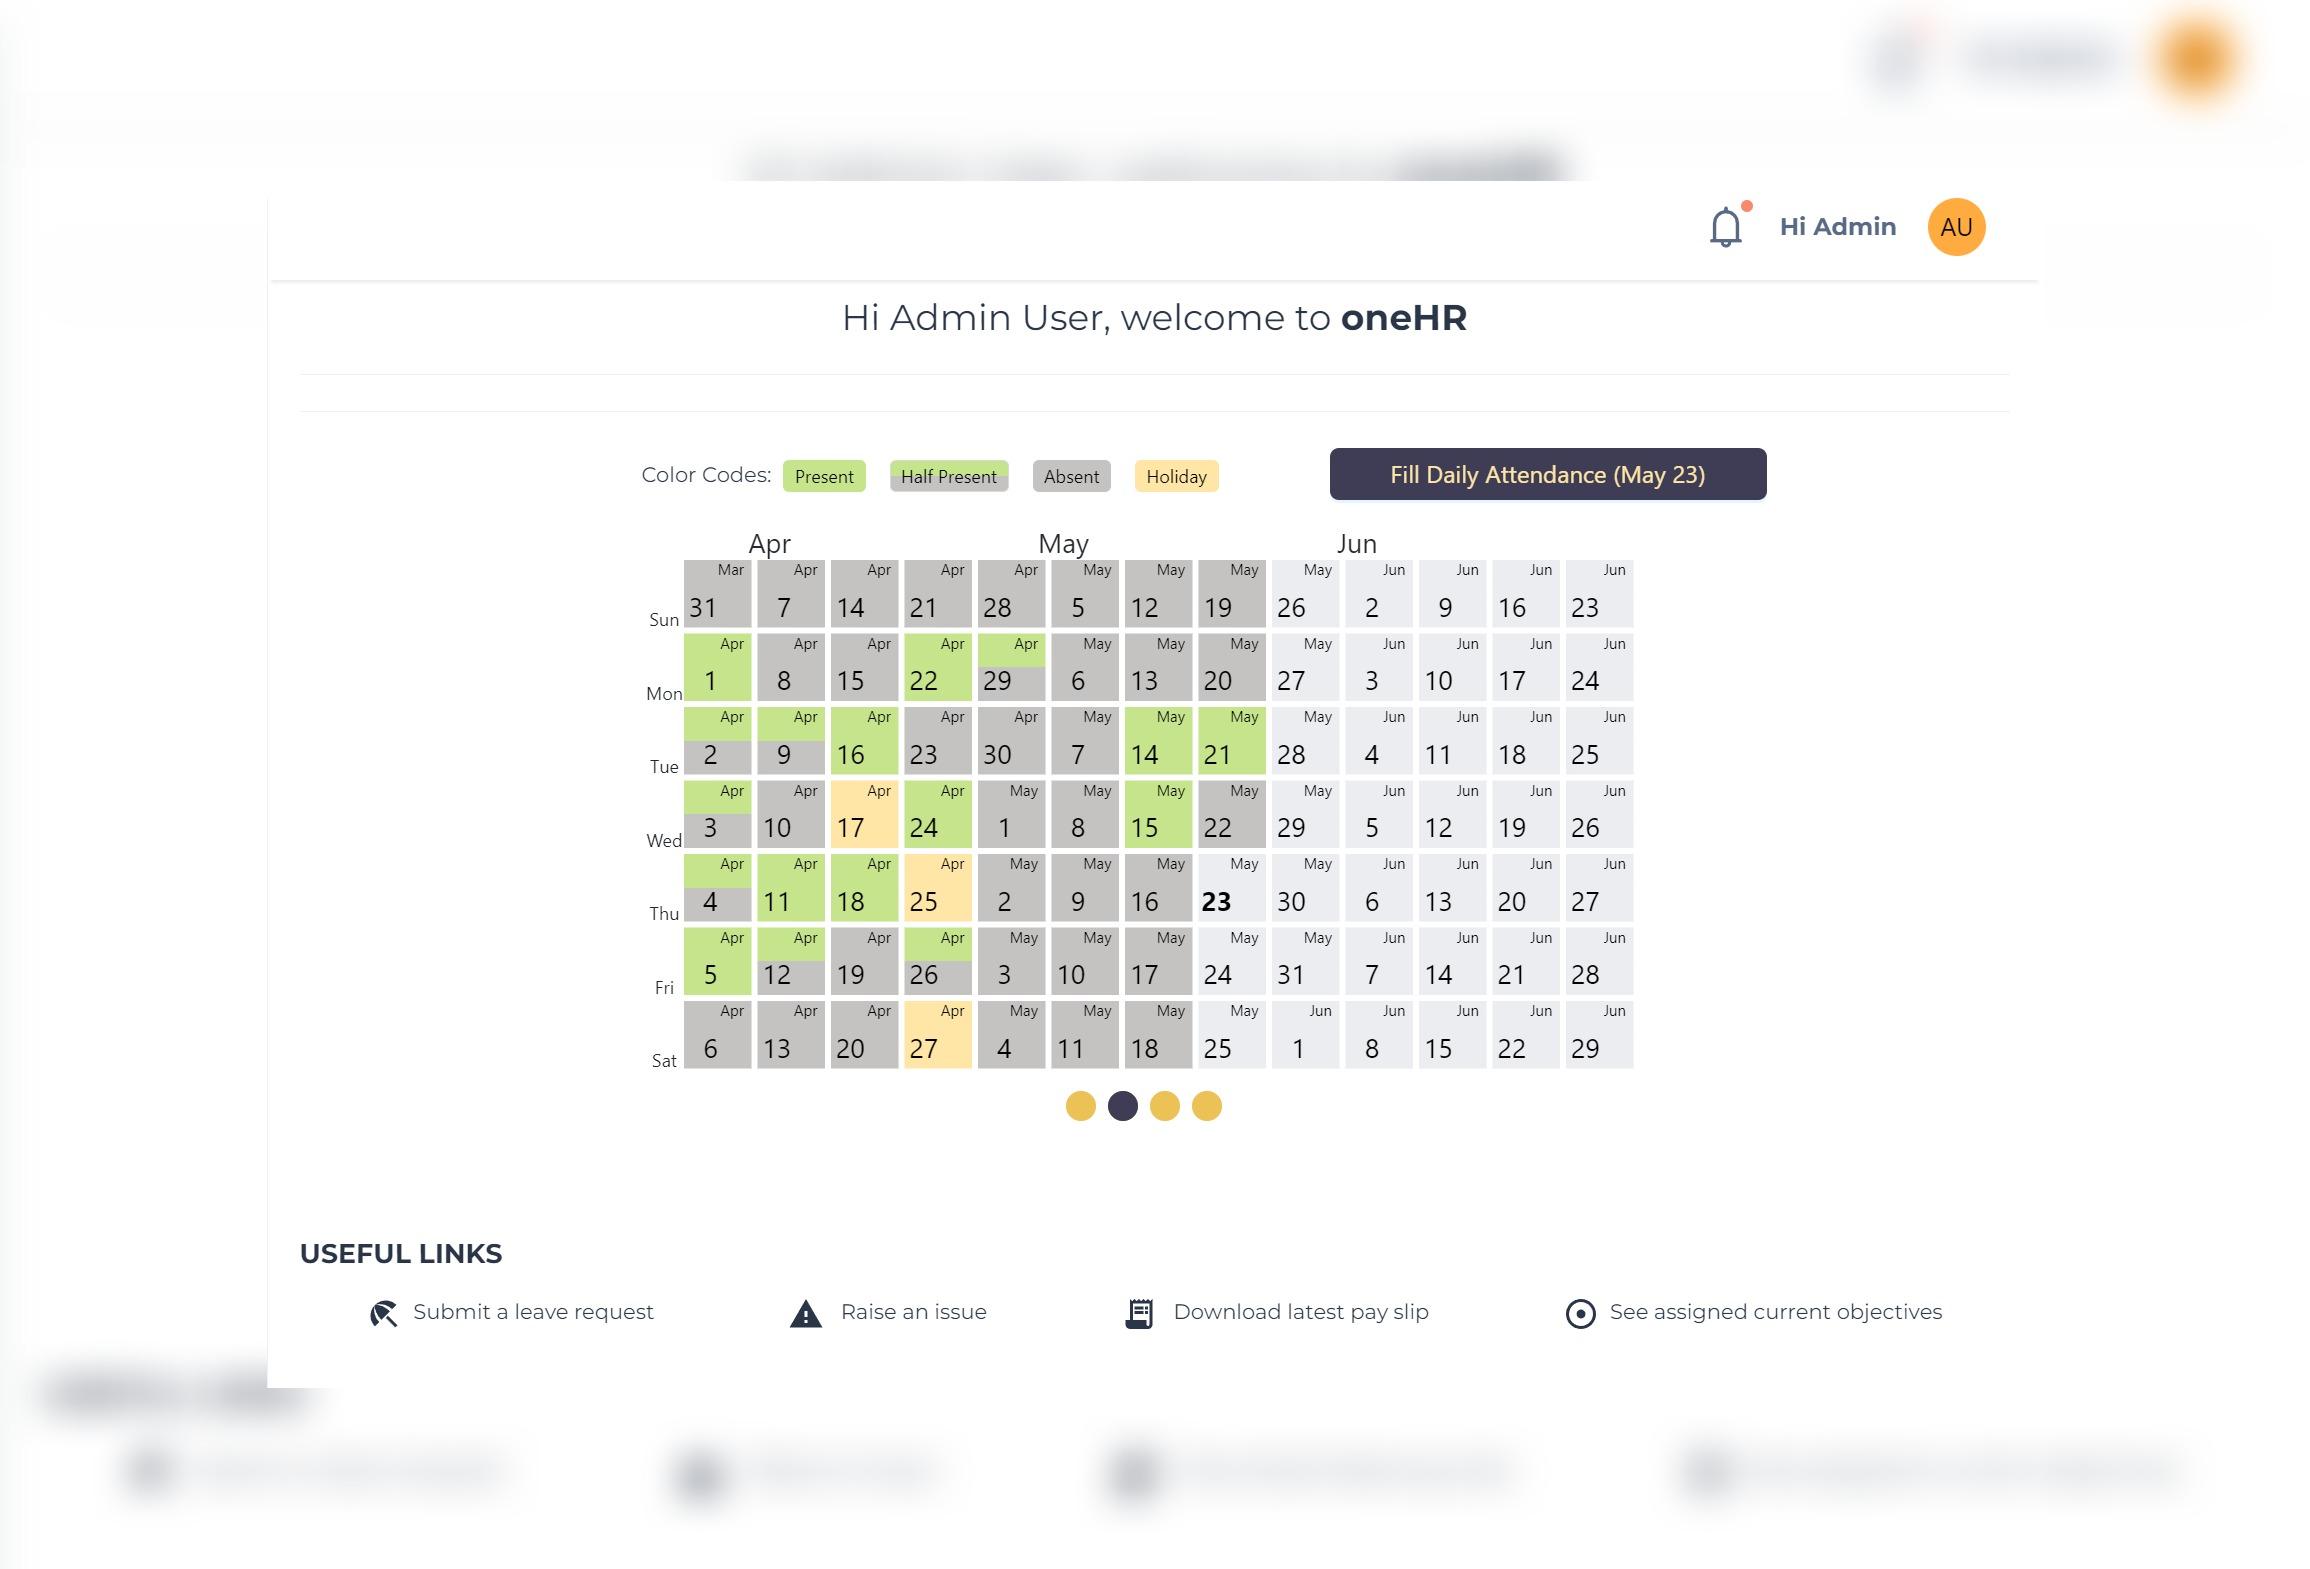The image size is (2310, 1569).
Task: Navigate to next calendar slide dot
Action: 1165,1105
